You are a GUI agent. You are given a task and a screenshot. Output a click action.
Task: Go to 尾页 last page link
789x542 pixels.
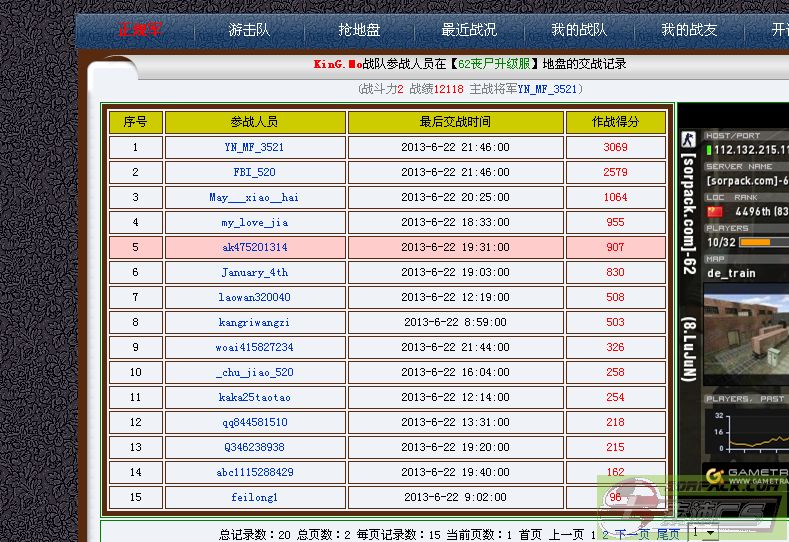pyautogui.click(x=668, y=534)
